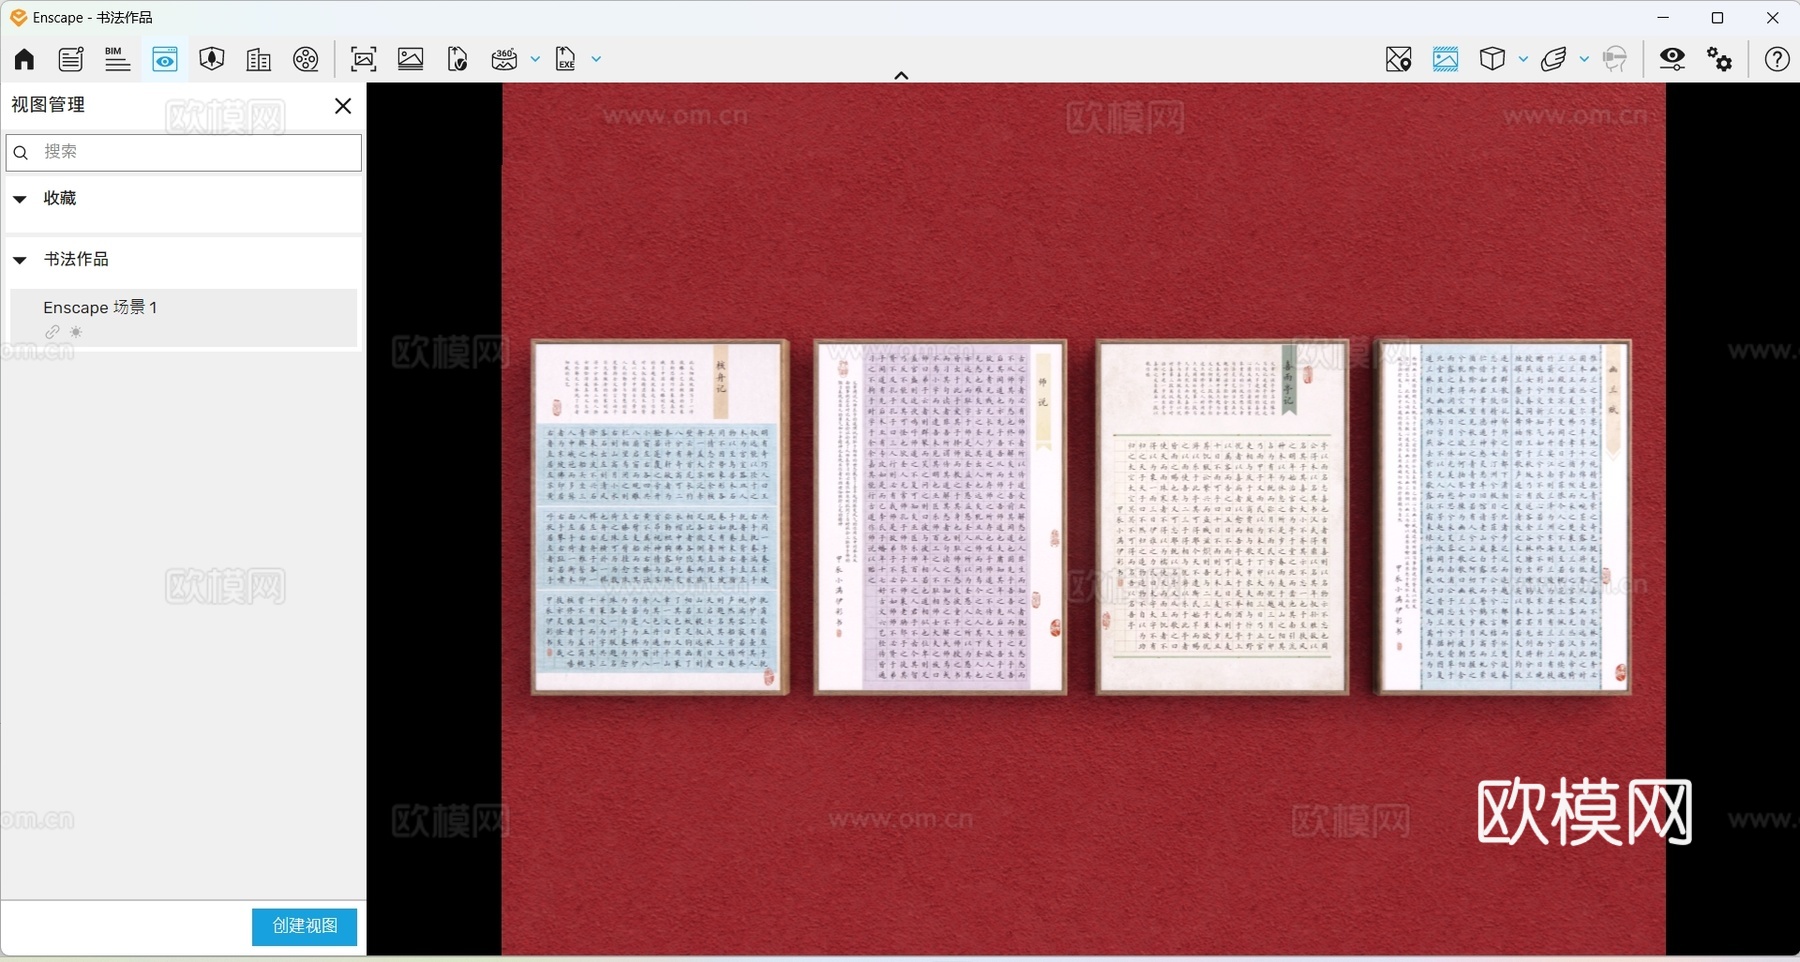The height and width of the screenshot is (962, 1800).
Task: Expand the EXE export dropdown arrow
Action: 596,59
